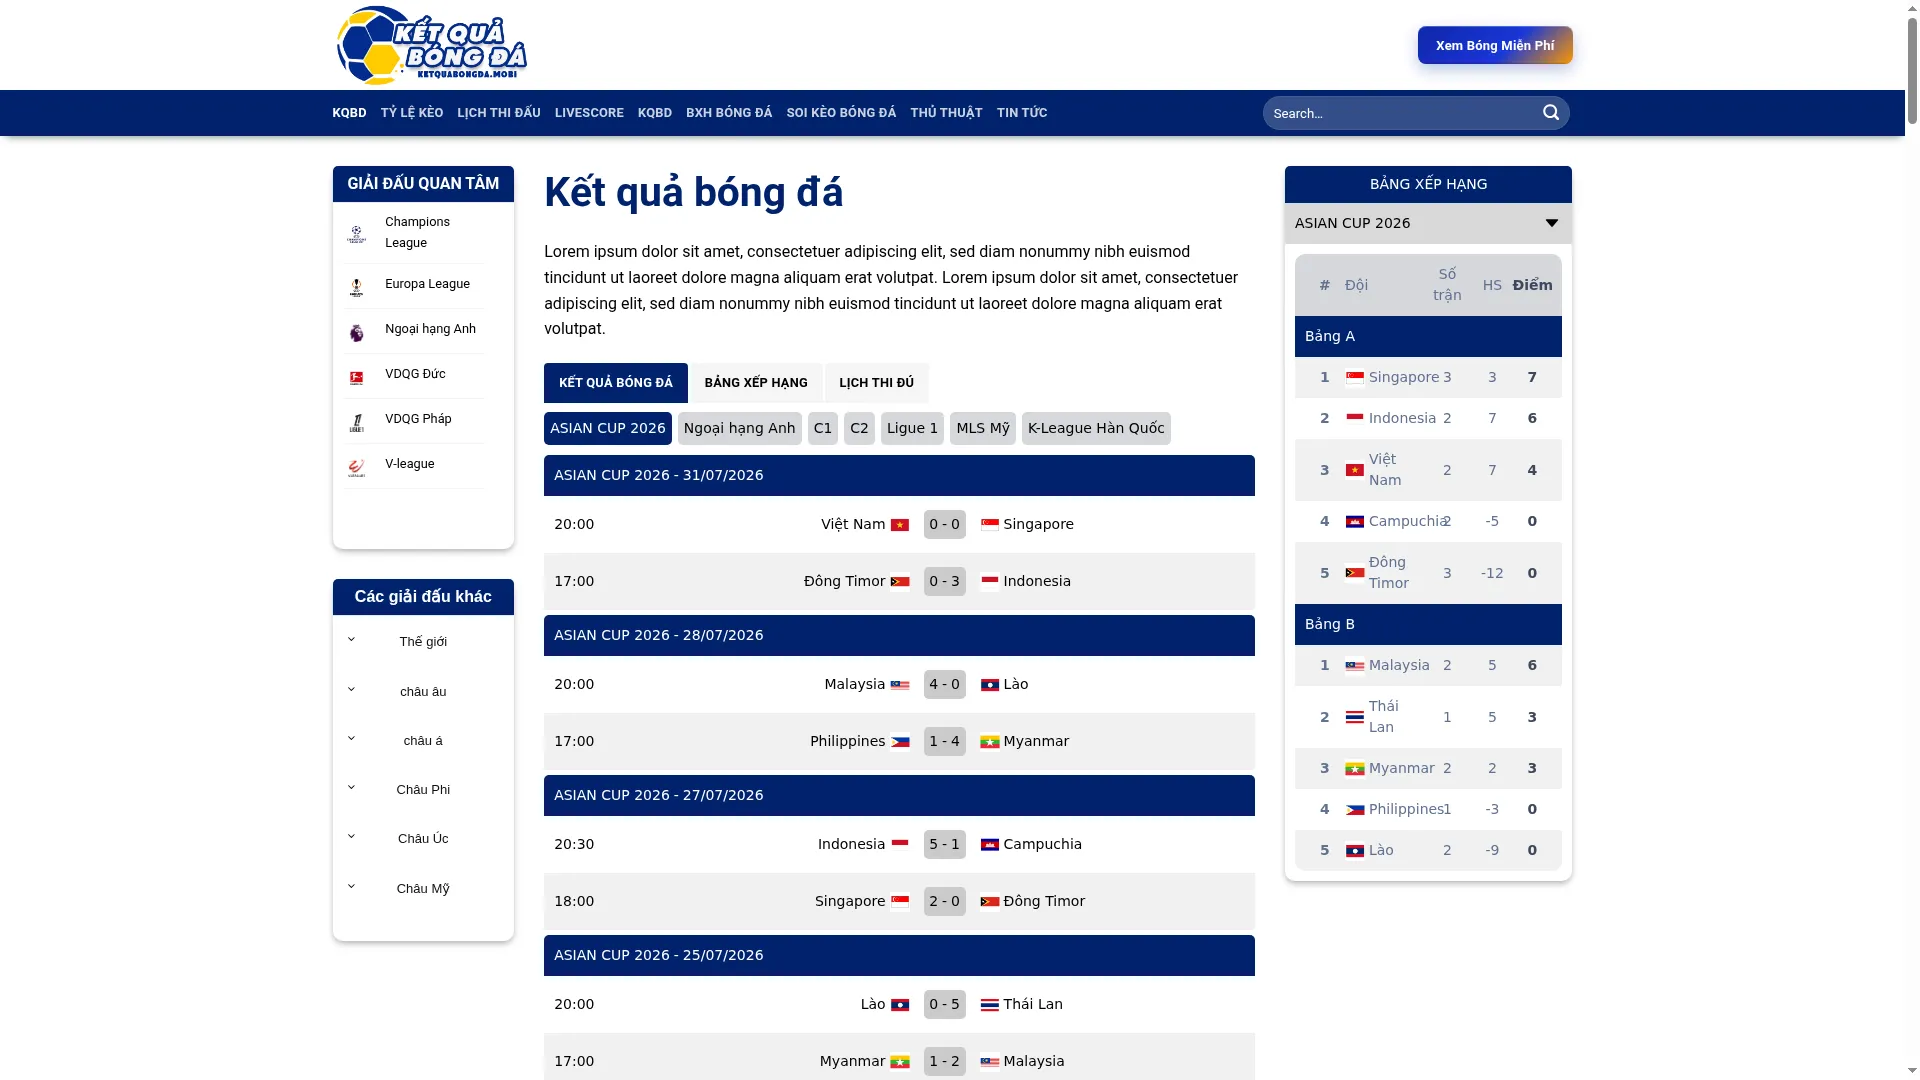1920x1080 pixels.
Task: Select ASIAN CUP 2026 league filter
Action: coord(608,428)
